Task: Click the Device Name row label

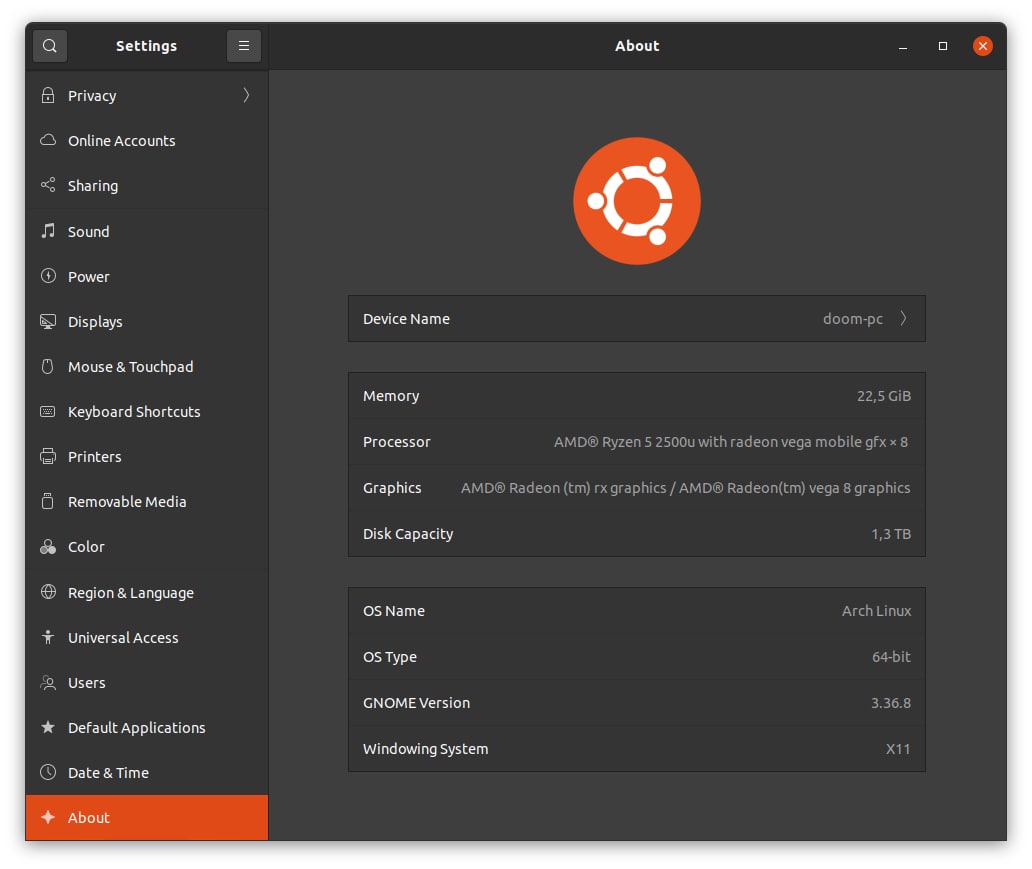Action: point(406,319)
